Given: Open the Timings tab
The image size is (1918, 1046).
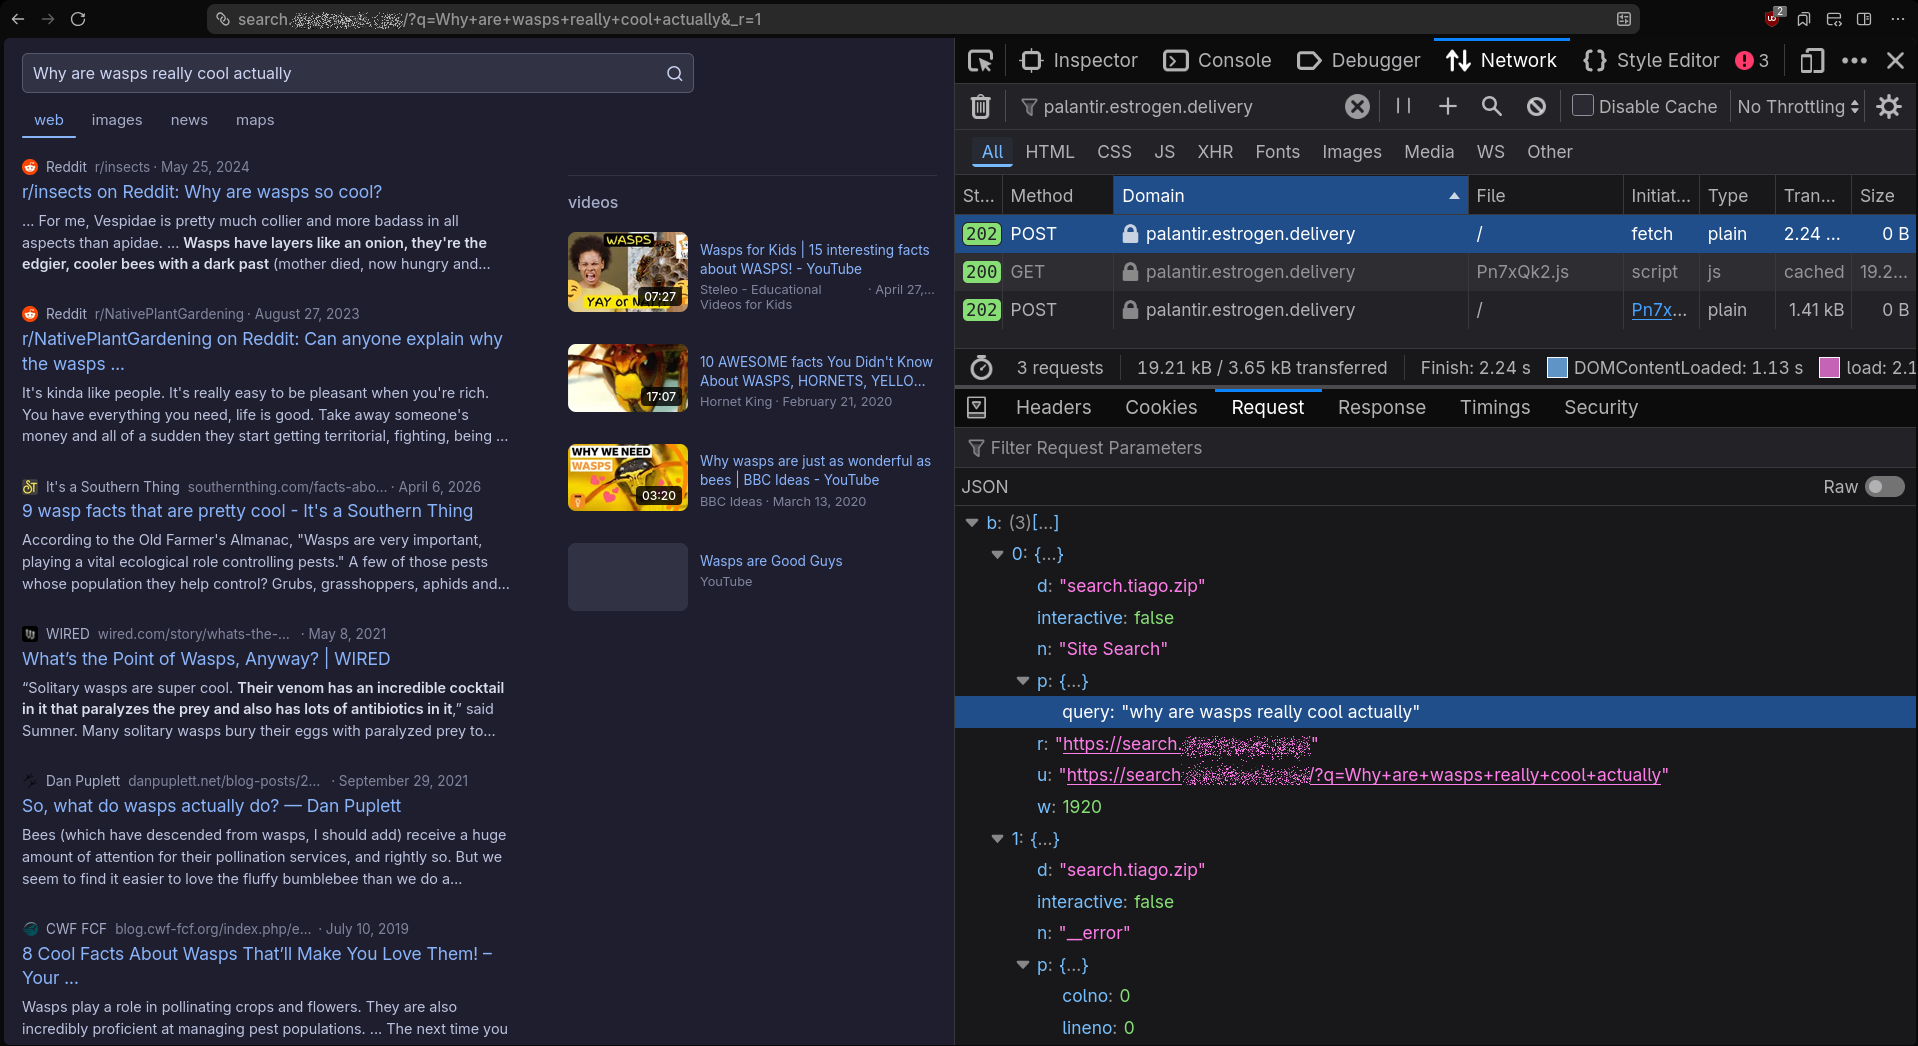Looking at the screenshot, I should [1495, 407].
